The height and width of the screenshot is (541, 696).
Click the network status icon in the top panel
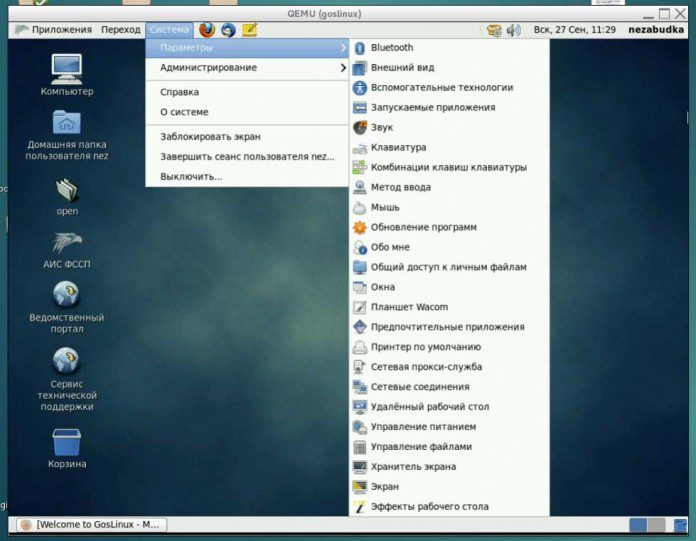click(x=494, y=30)
